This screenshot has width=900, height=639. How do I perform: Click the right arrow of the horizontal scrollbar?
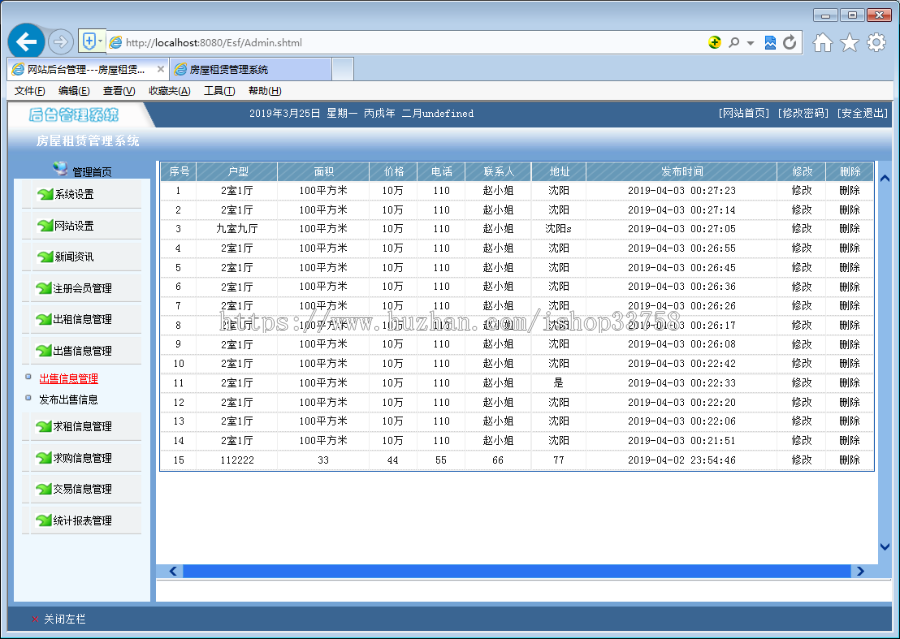[x=860, y=570]
